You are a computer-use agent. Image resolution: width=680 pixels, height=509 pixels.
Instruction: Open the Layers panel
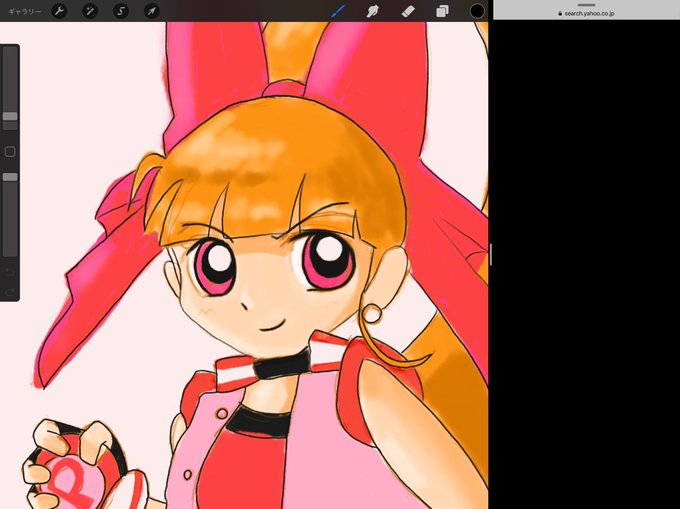coord(442,11)
